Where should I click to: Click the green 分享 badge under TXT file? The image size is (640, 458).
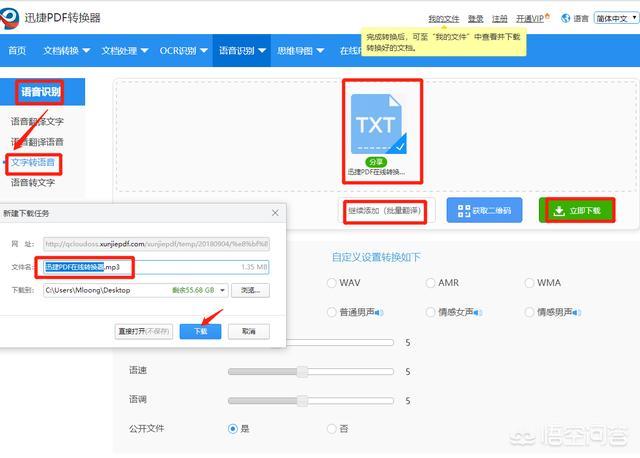(376, 162)
